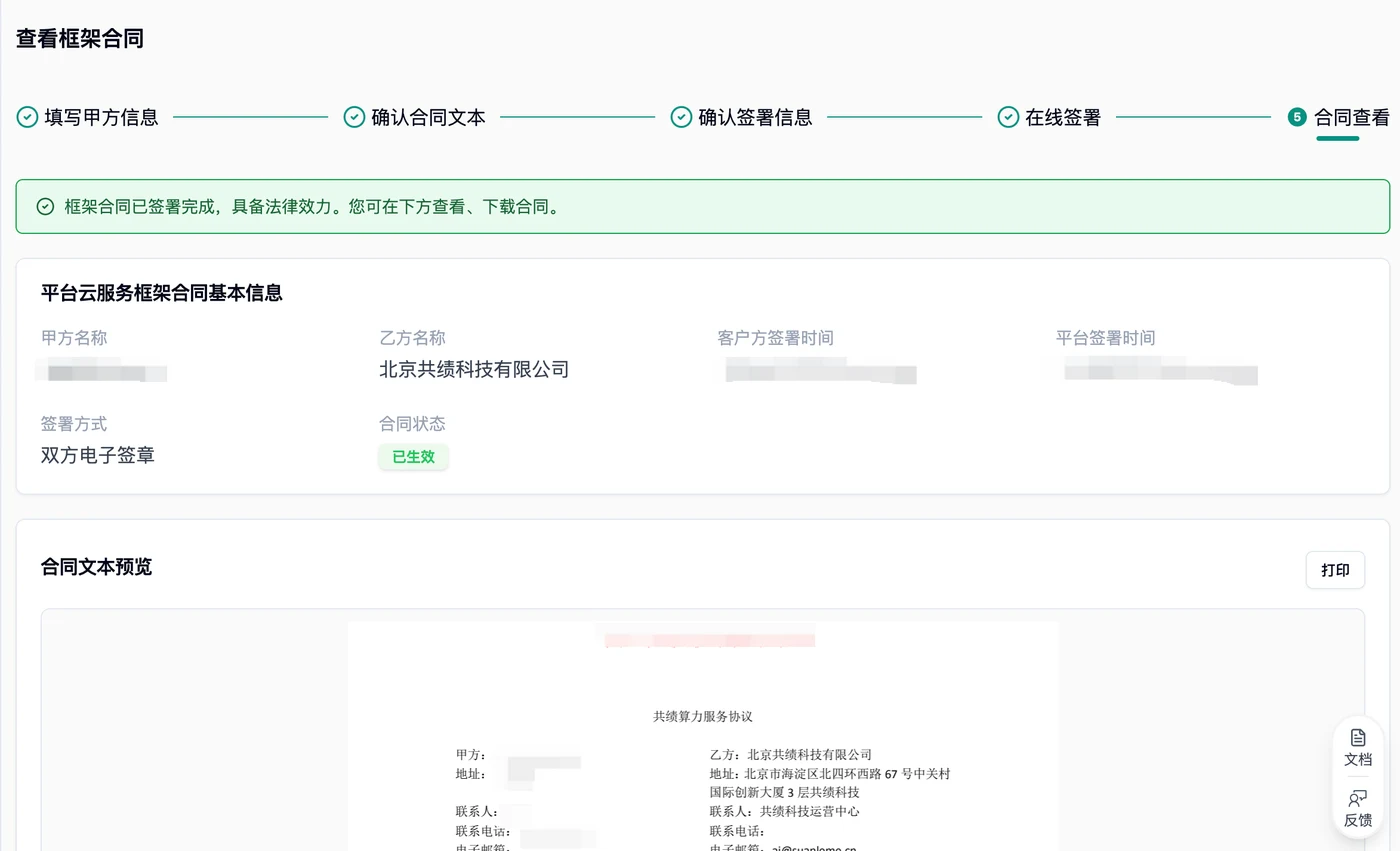1400x851 pixels.
Task: Click the 双方电子签章 value
Action: point(98,456)
